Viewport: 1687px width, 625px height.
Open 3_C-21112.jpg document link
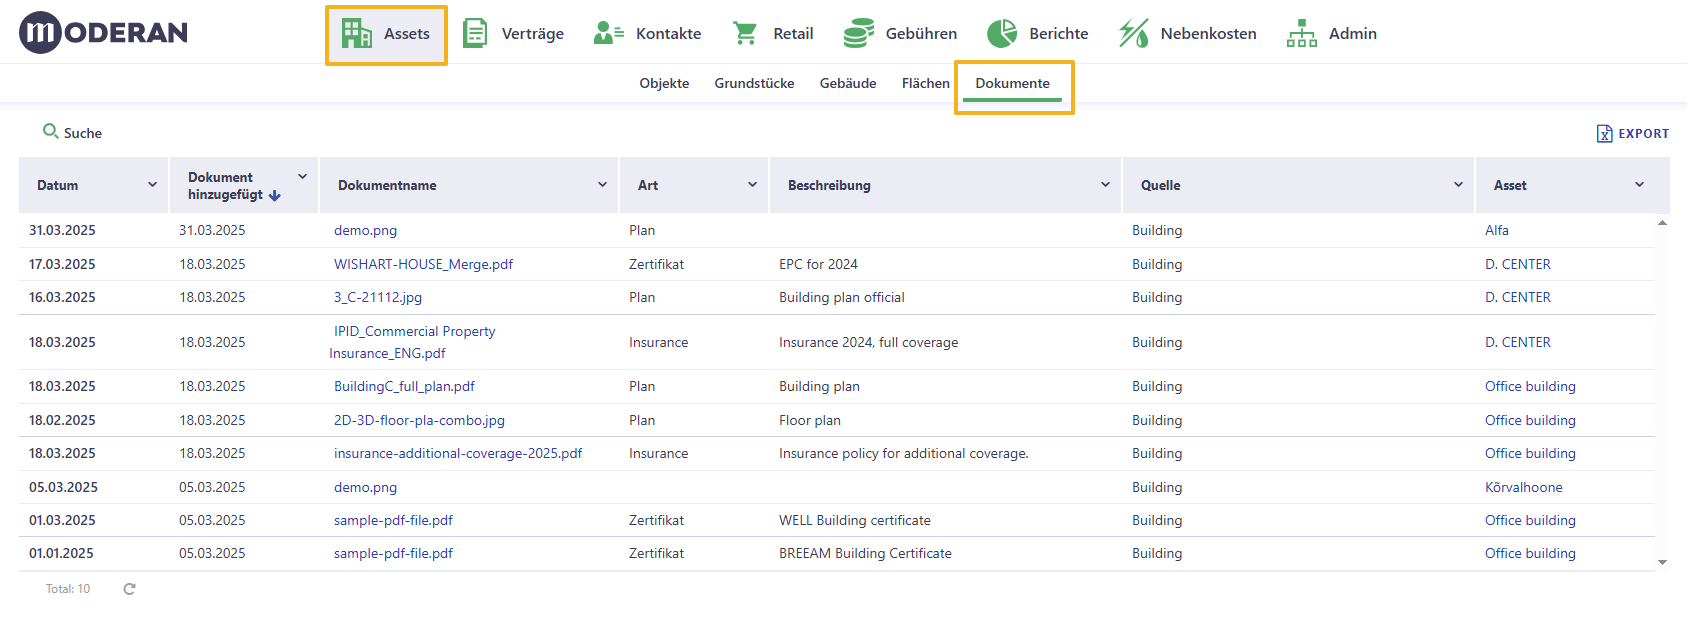(378, 297)
